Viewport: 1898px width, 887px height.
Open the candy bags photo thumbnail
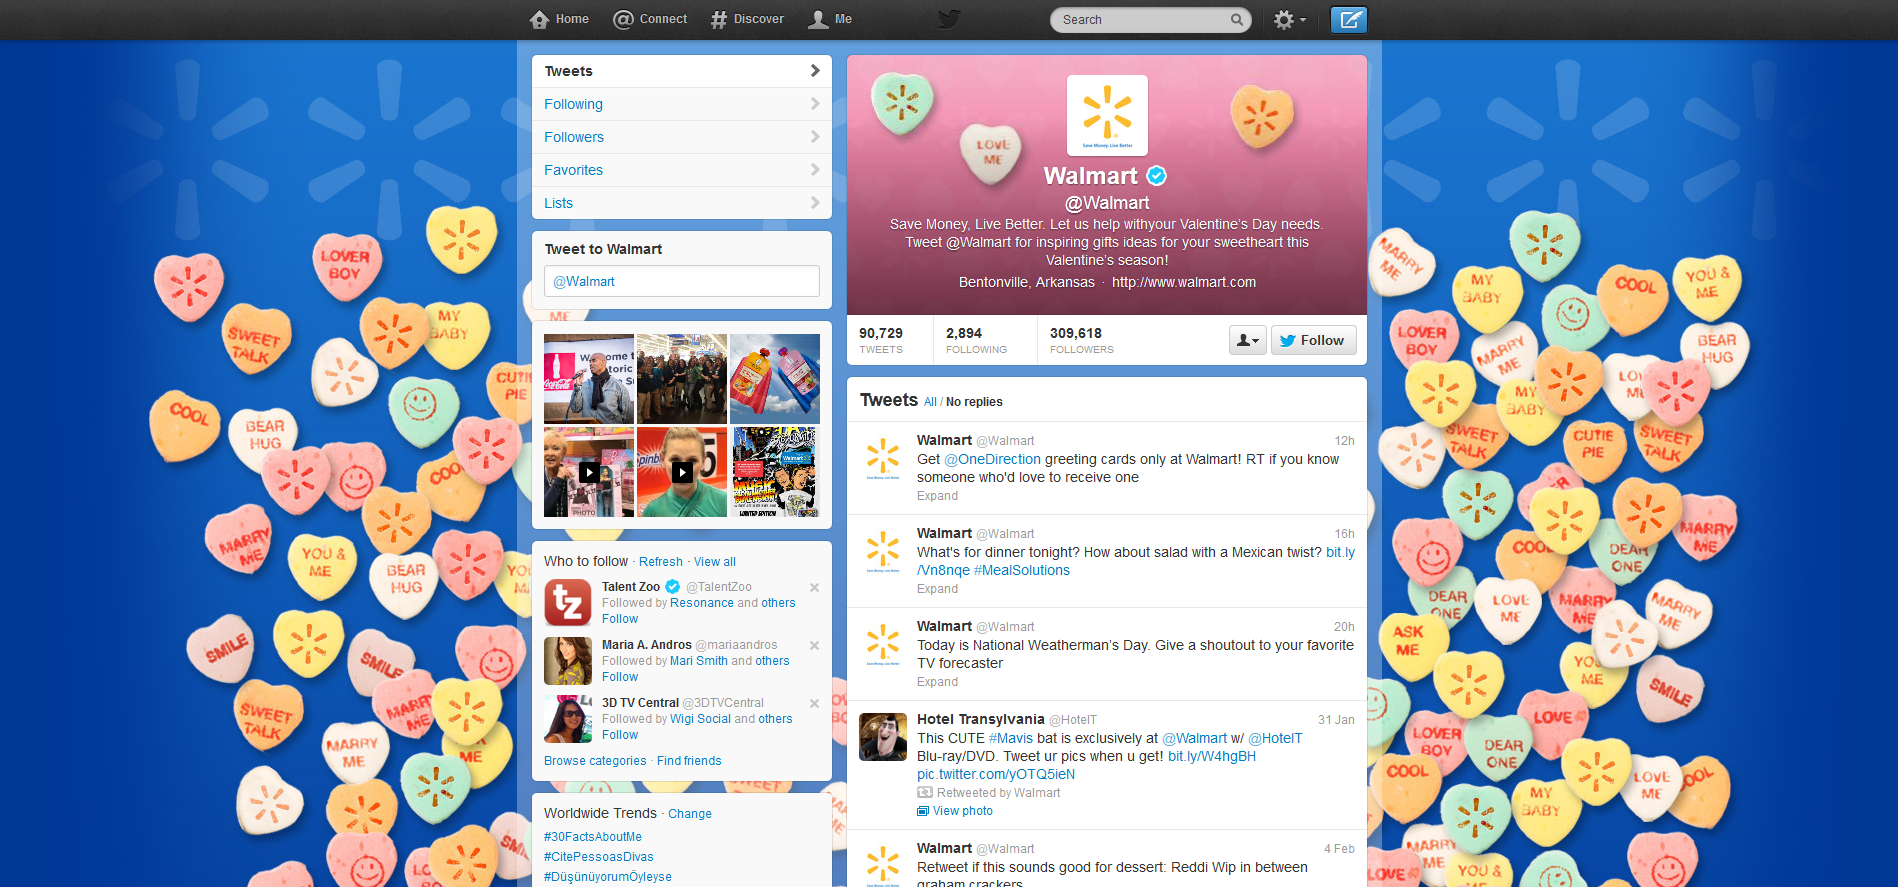775,379
